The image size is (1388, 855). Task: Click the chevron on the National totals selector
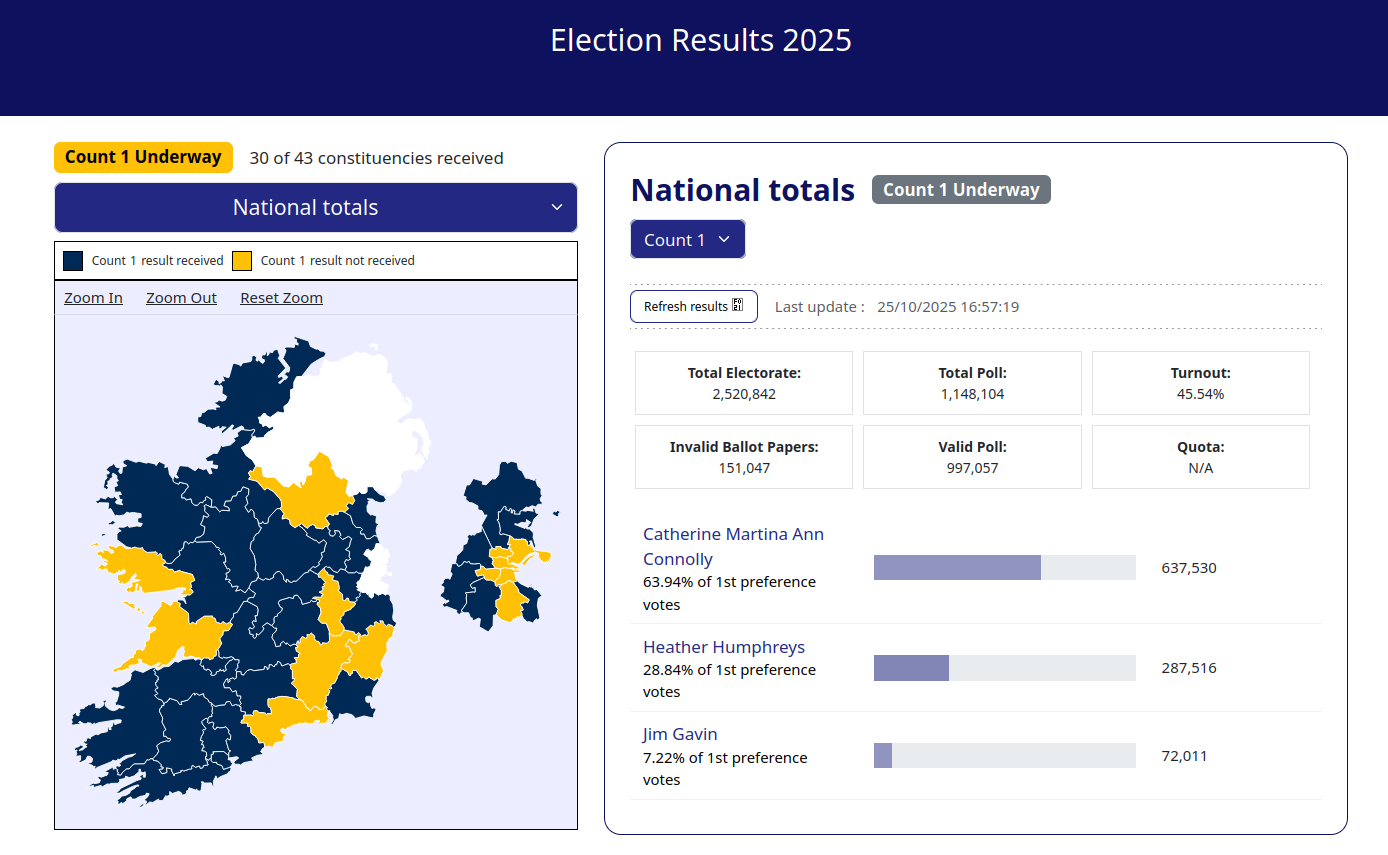pyautogui.click(x=557, y=208)
